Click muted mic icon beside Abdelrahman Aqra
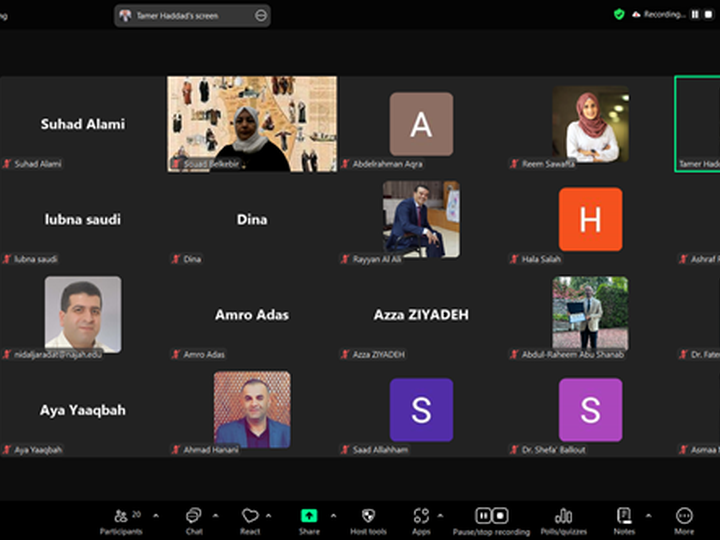The height and width of the screenshot is (540, 720). point(345,164)
